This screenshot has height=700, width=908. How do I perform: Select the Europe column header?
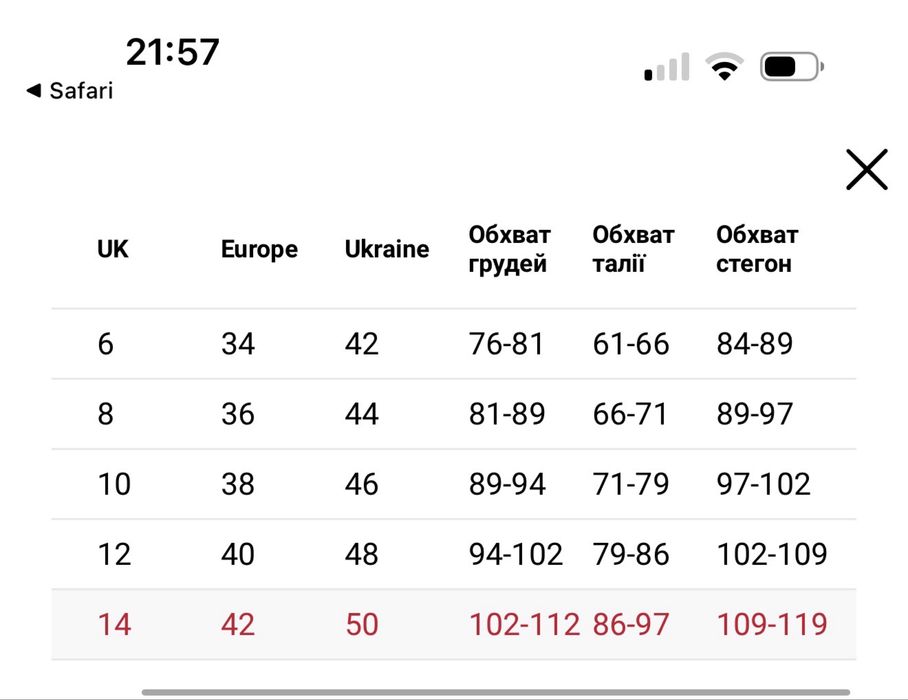[x=259, y=249]
